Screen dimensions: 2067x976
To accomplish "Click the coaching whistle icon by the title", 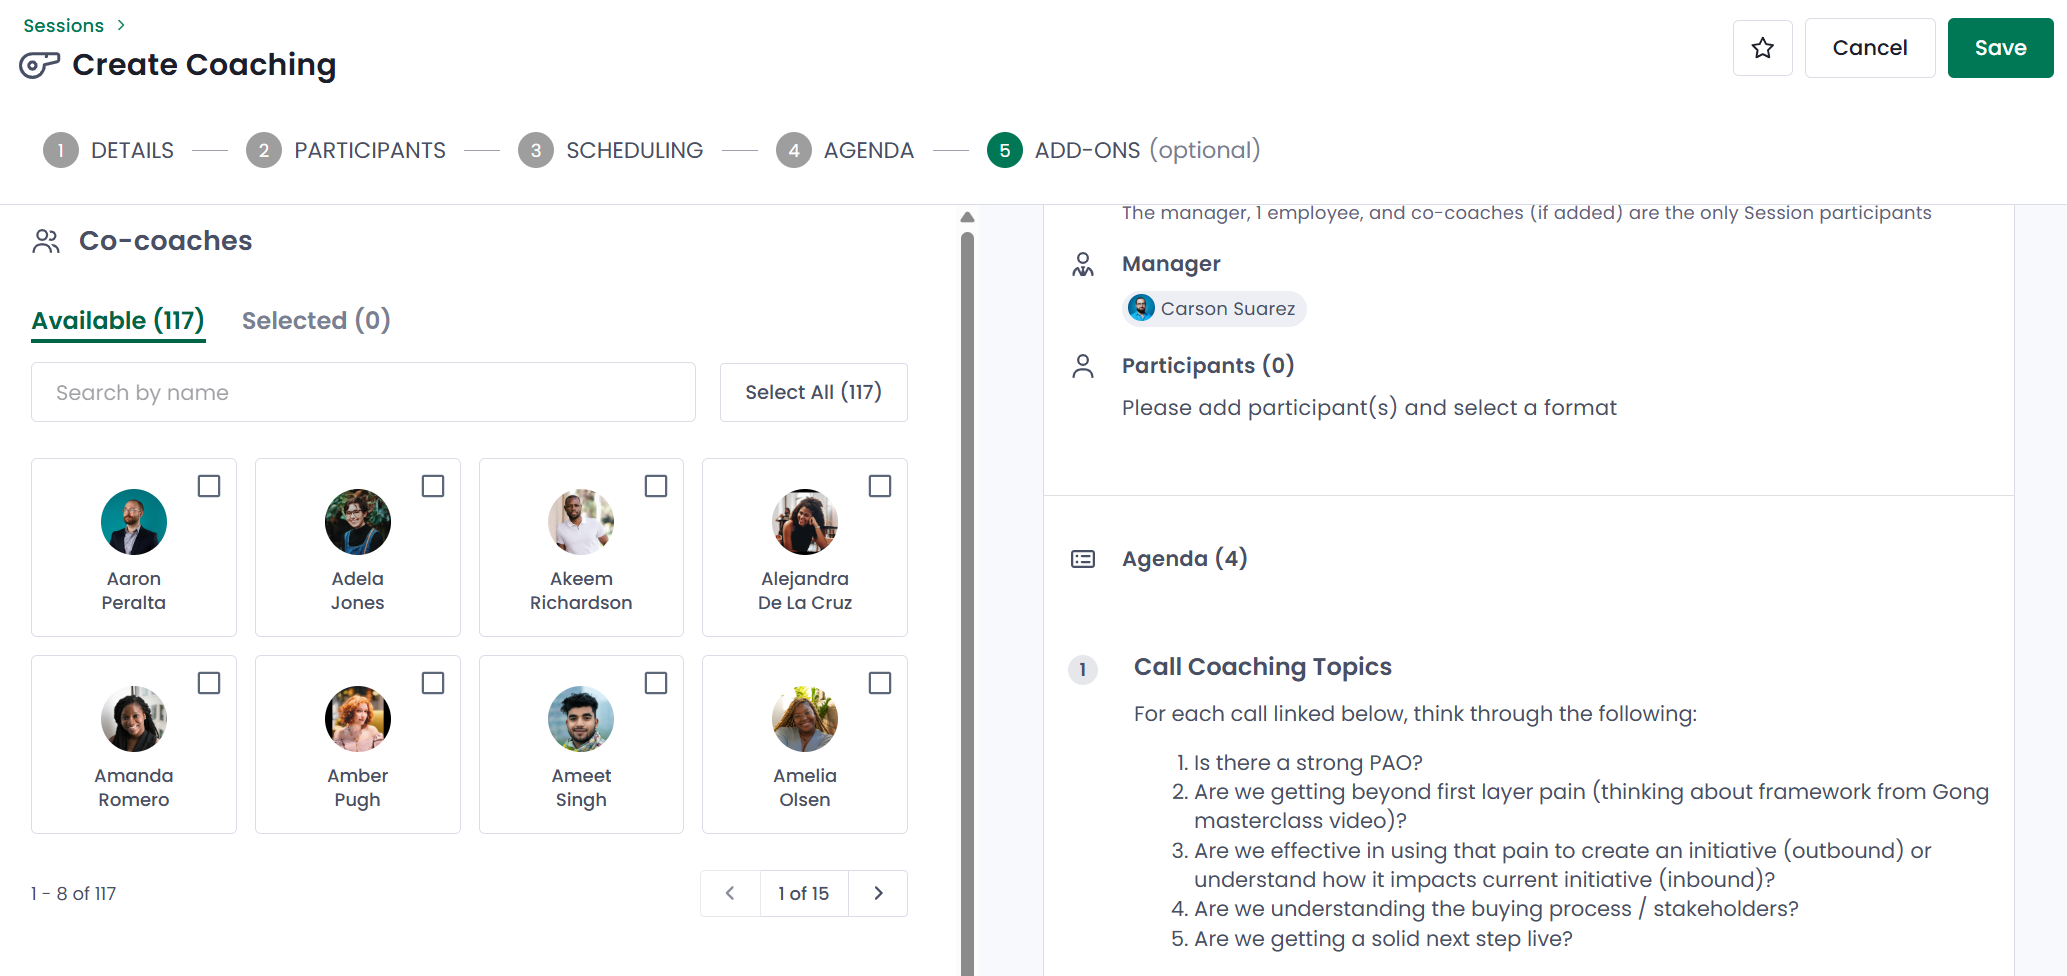I will point(40,66).
